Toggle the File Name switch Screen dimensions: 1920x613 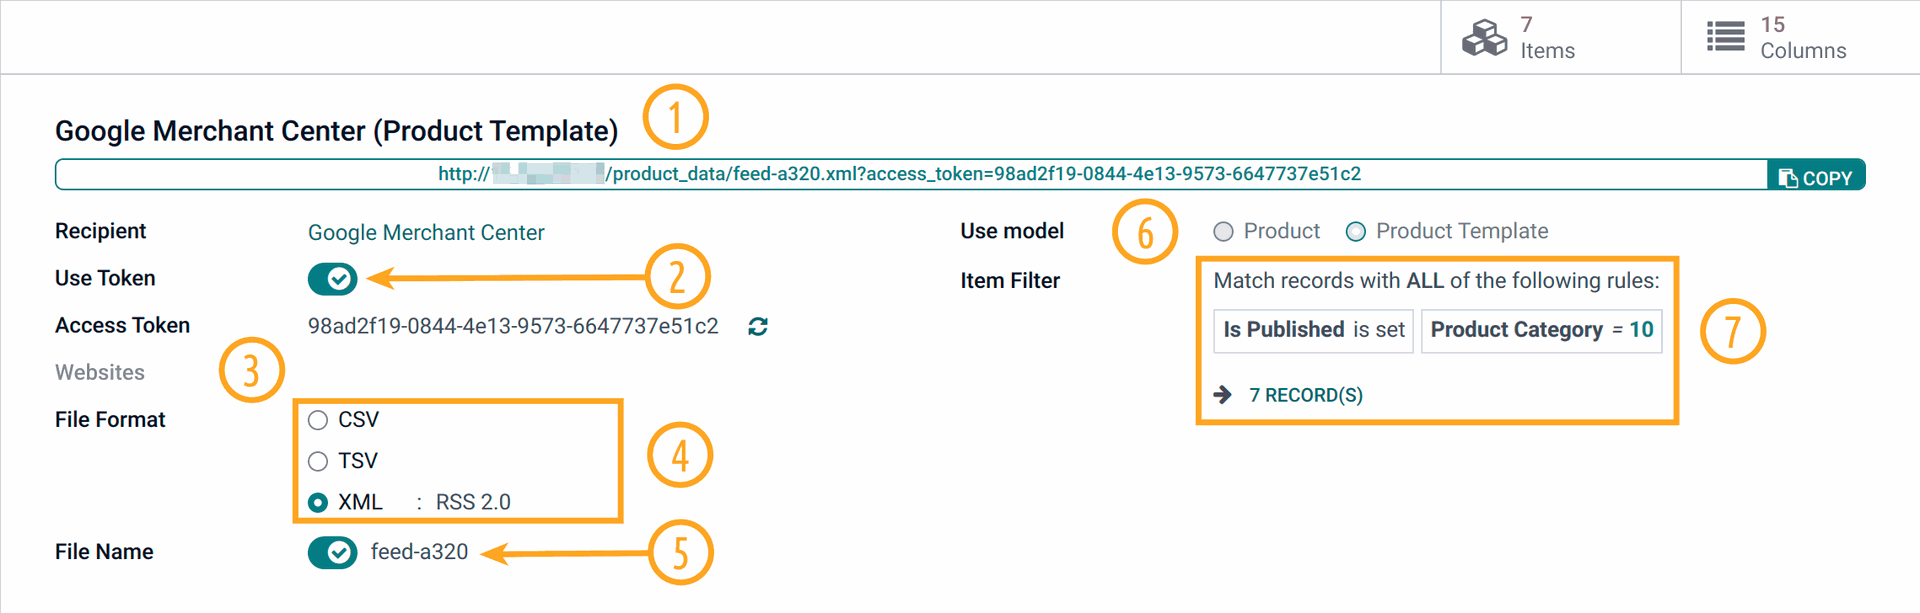333,552
